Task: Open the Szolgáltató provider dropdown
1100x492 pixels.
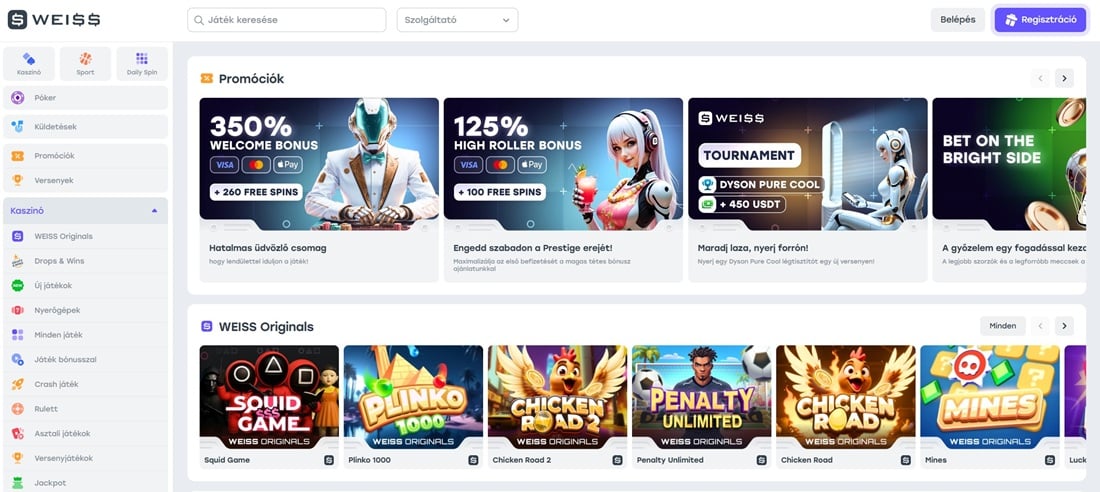Action: pos(457,20)
